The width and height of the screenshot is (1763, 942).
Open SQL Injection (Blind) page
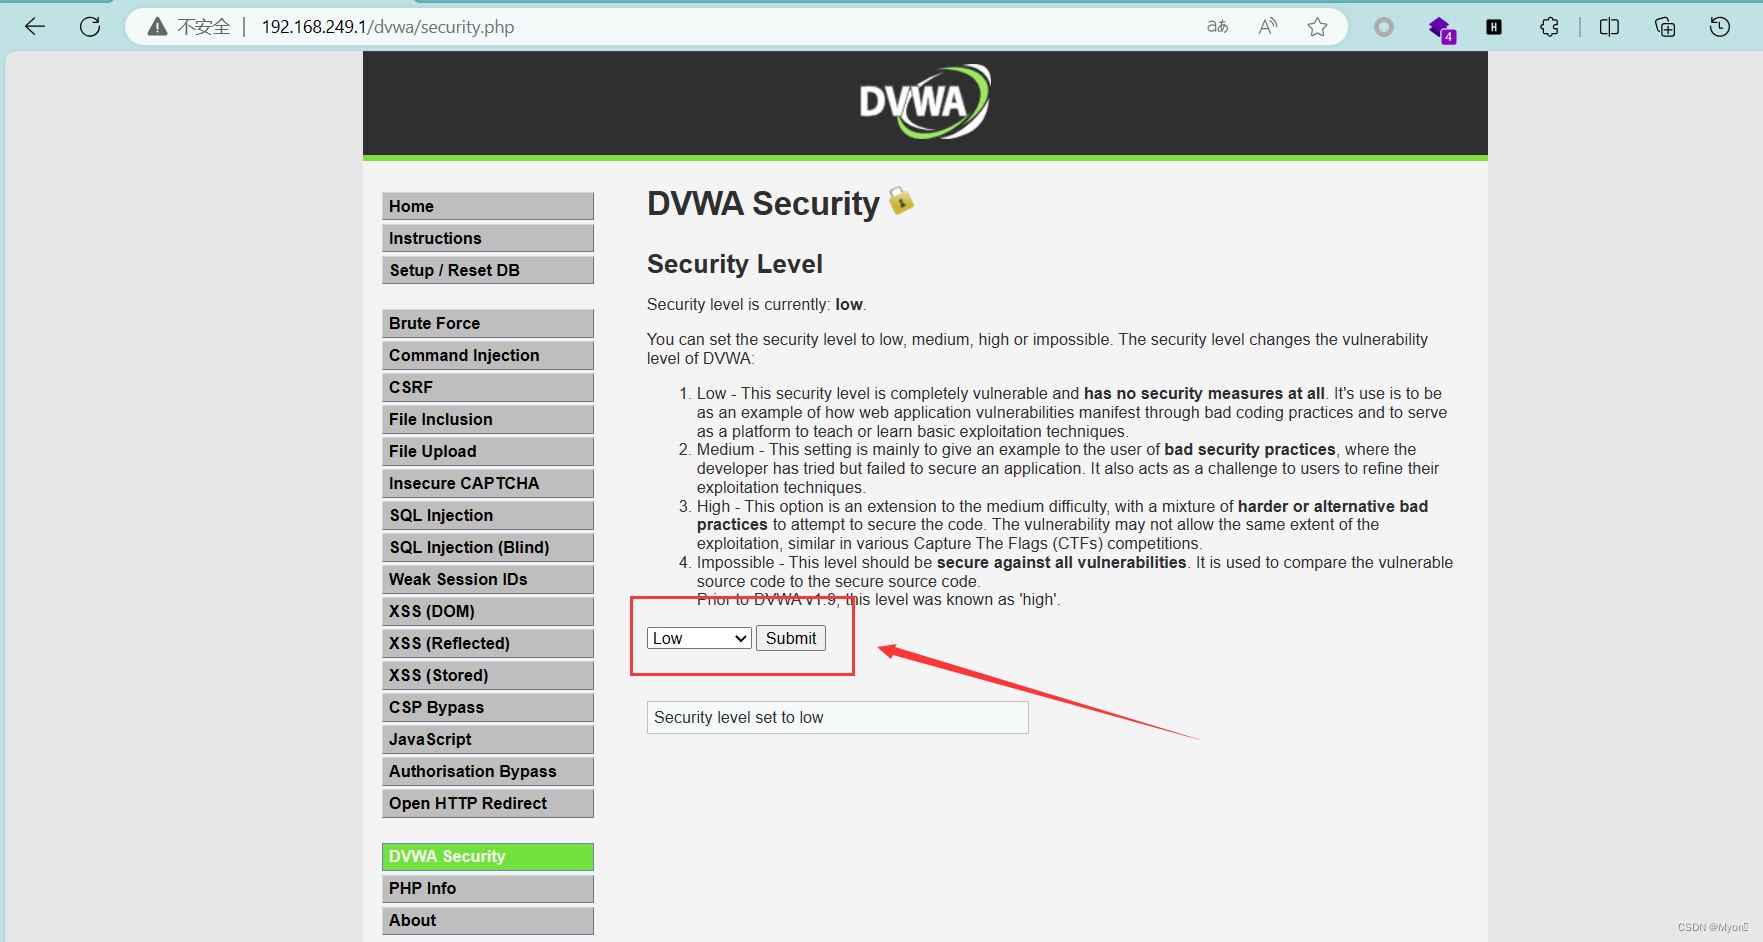488,547
